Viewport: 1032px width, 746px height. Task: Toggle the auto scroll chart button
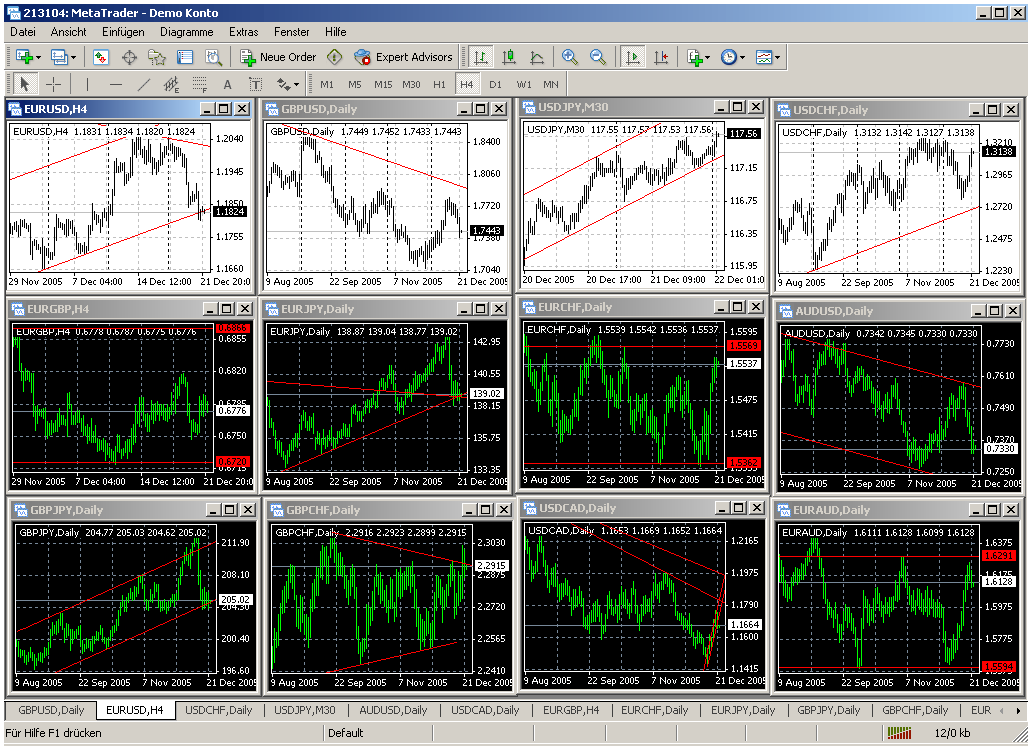coord(632,57)
